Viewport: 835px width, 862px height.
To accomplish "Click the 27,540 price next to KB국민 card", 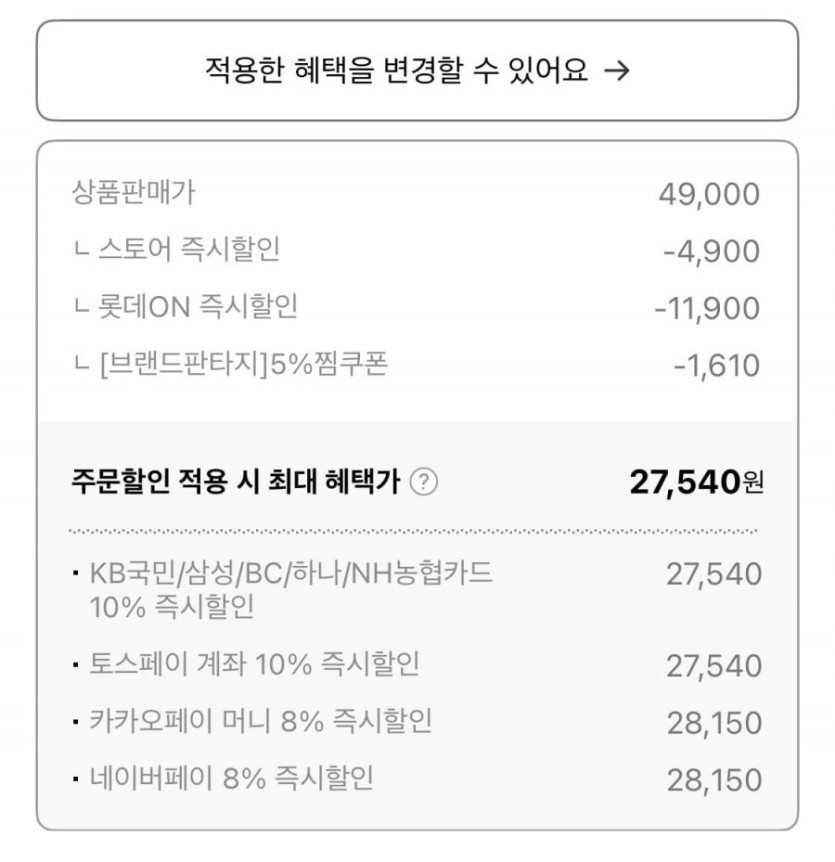I will click(714, 574).
